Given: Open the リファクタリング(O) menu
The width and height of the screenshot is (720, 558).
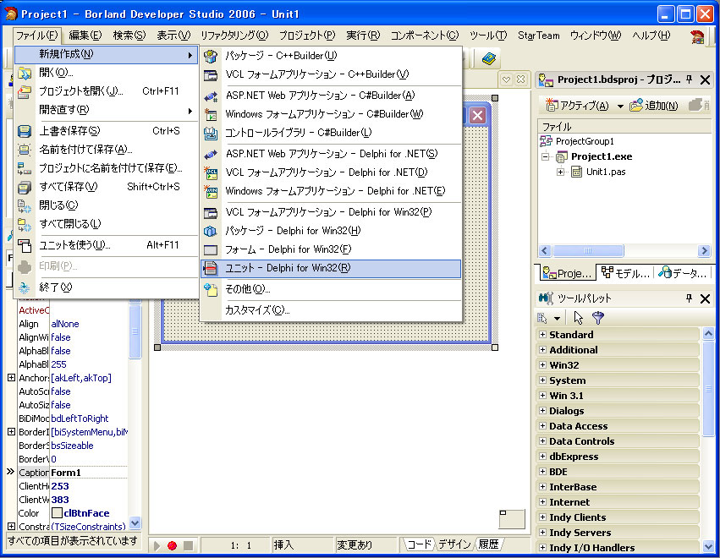Looking at the screenshot, I should pyautogui.click(x=234, y=35).
